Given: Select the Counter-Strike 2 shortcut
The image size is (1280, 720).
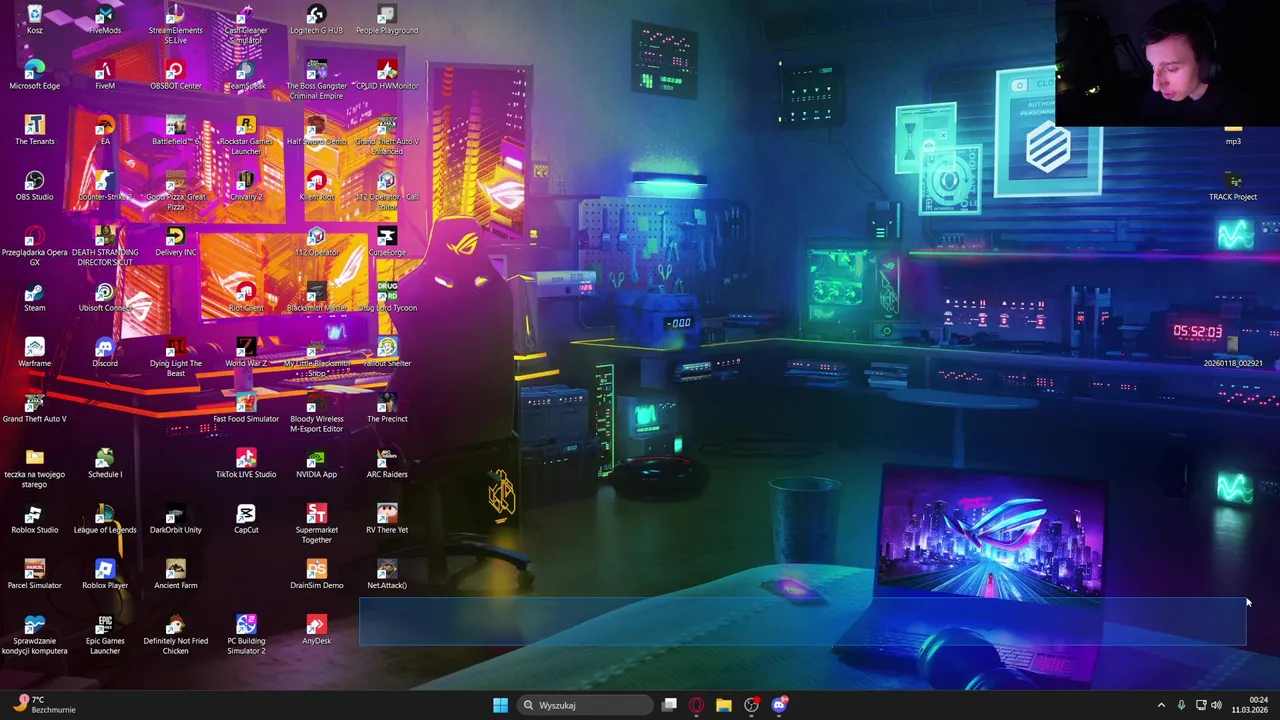Looking at the screenshot, I should click(105, 186).
